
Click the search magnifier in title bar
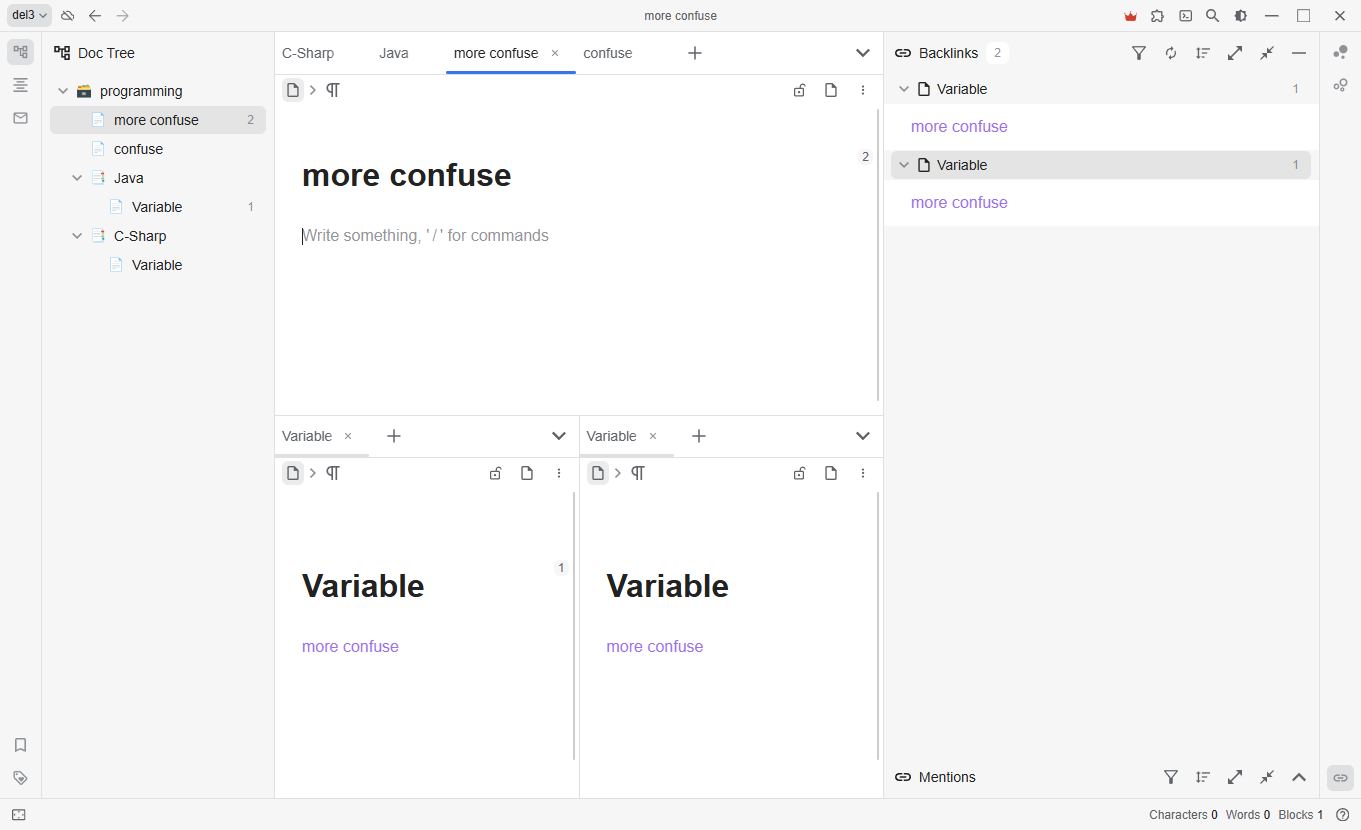[x=1212, y=16]
